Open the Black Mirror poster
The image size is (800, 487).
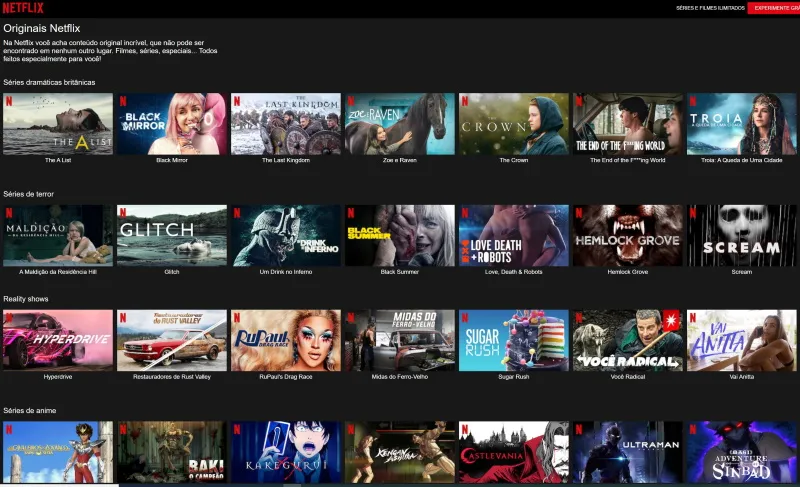(172, 124)
